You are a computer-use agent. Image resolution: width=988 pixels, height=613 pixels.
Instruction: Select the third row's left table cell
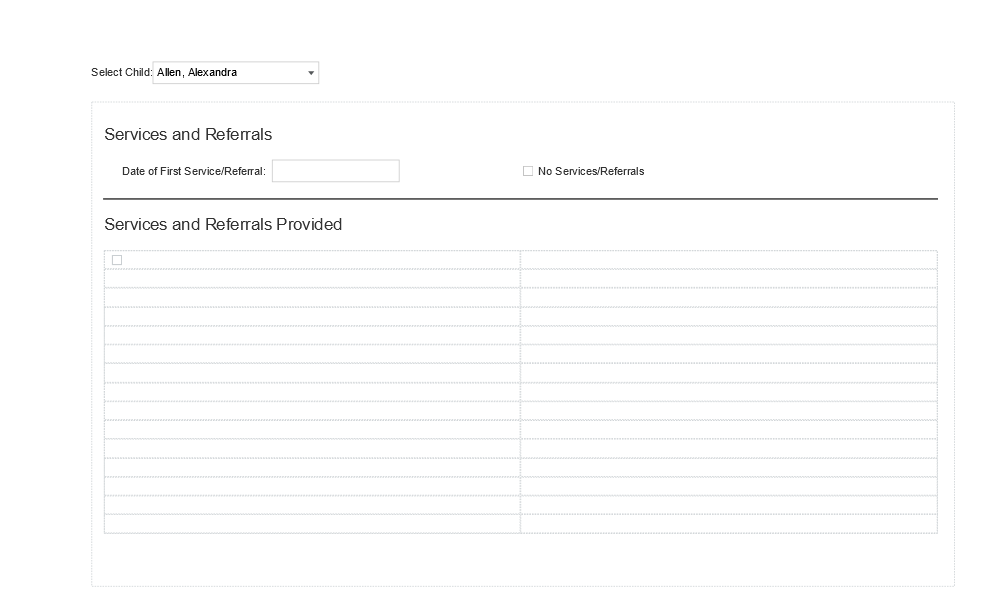(312, 298)
